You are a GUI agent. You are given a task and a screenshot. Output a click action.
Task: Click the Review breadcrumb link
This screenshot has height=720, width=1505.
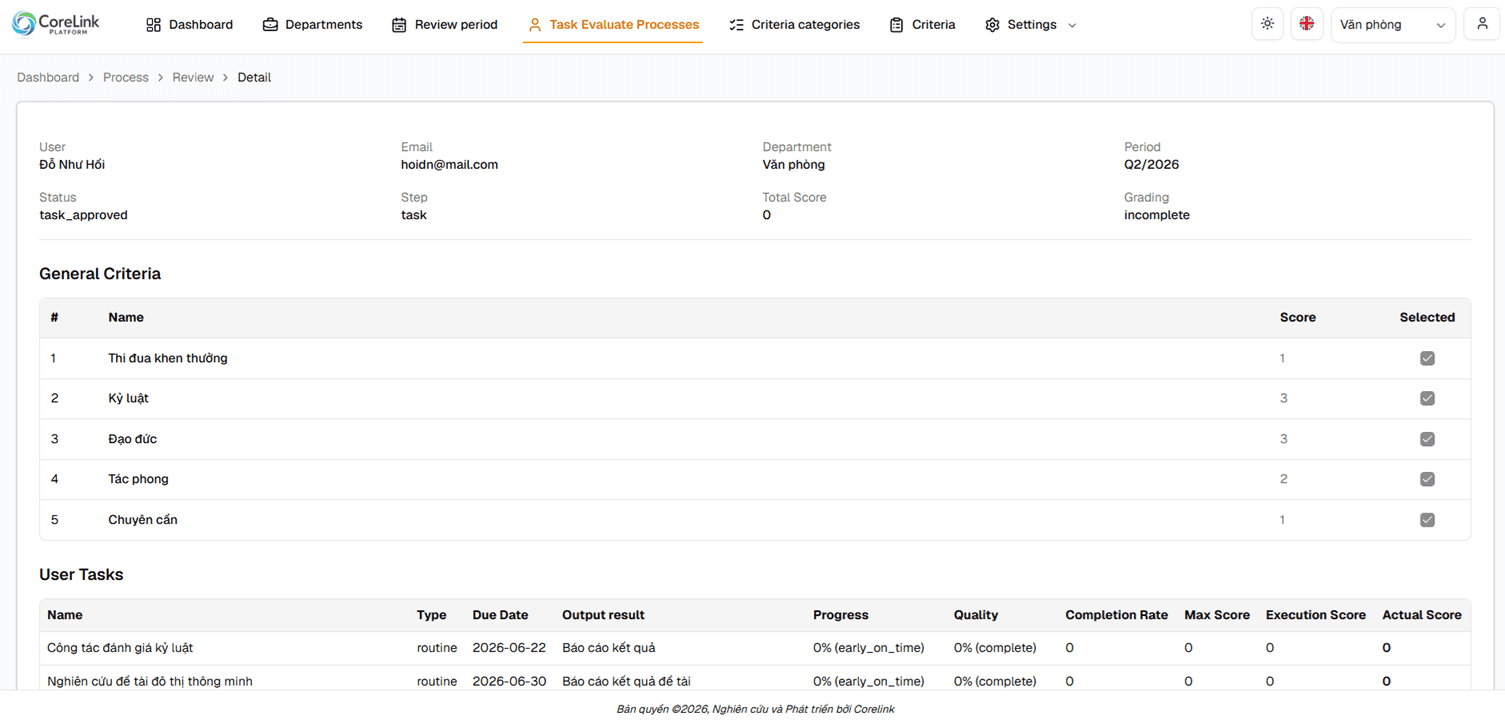click(193, 77)
